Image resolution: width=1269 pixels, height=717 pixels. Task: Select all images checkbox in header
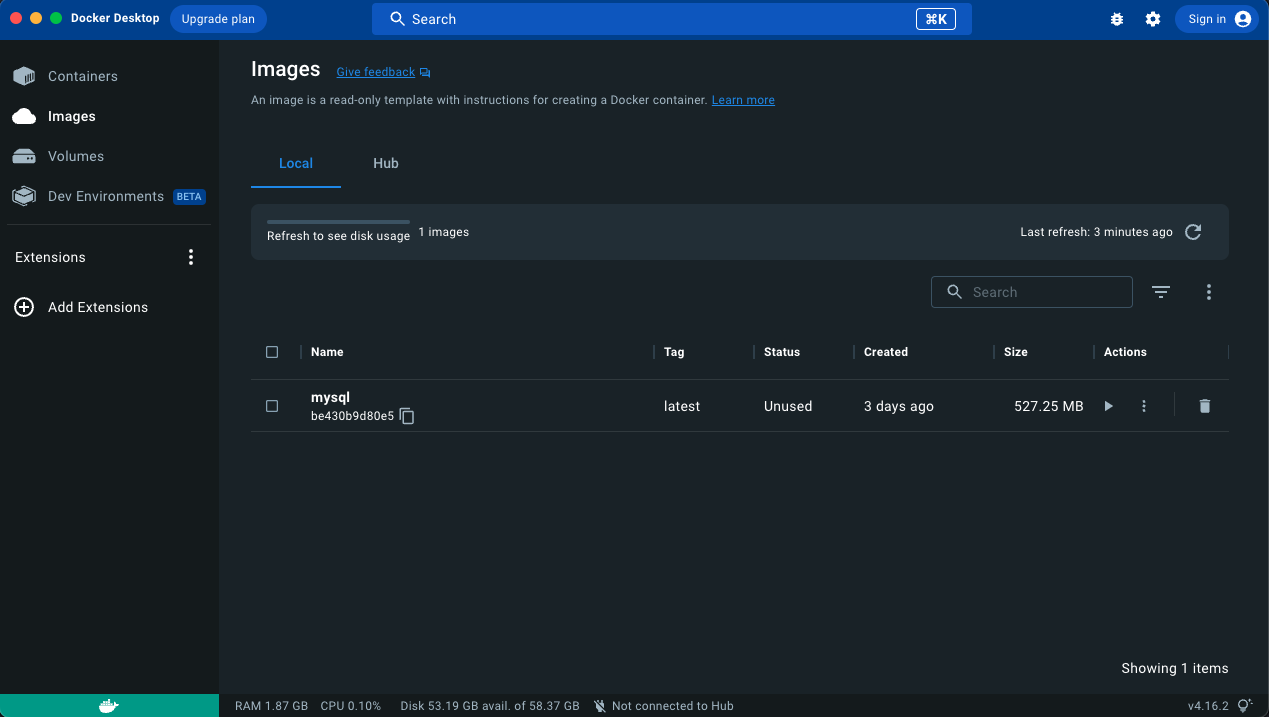pyautogui.click(x=272, y=352)
